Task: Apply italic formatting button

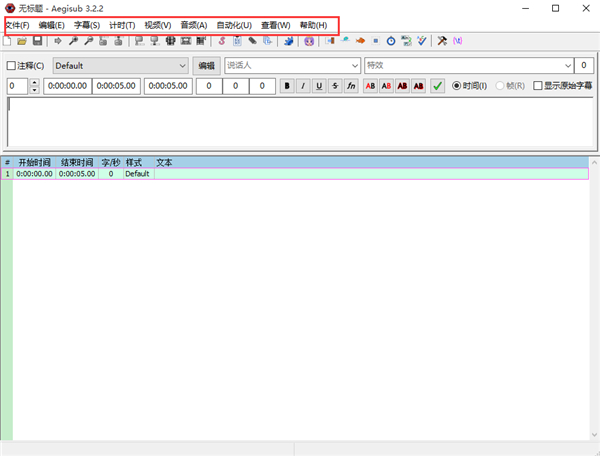Action: pyautogui.click(x=303, y=86)
